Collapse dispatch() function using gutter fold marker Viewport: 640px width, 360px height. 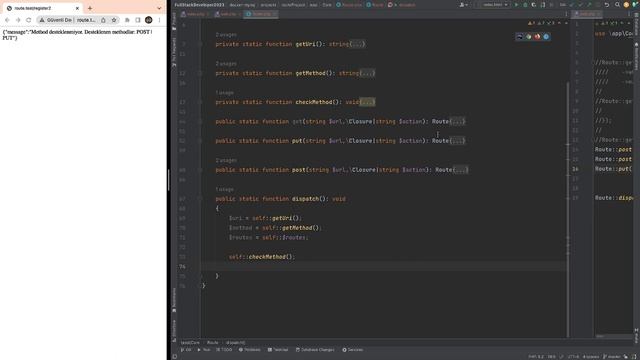(x=200, y=199)
